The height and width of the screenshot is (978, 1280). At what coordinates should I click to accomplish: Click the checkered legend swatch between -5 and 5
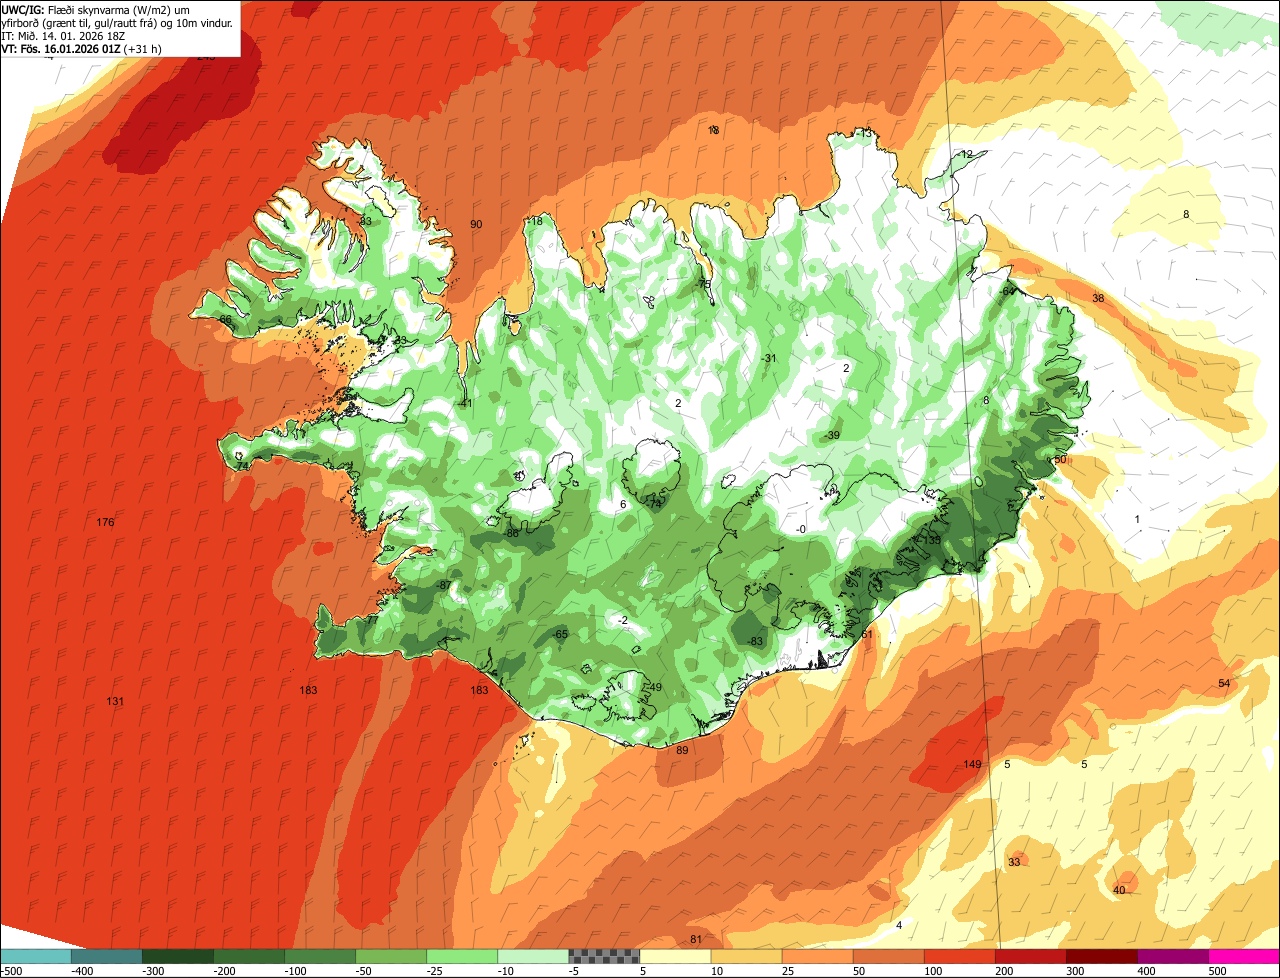(604, 956)
